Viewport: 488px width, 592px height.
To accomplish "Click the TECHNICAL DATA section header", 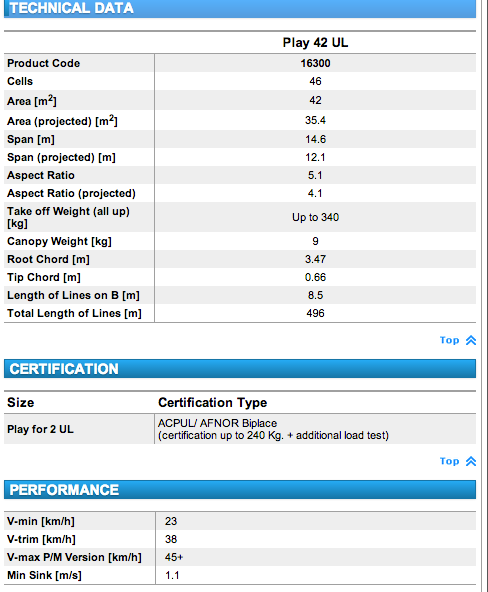I will coord(240,8).
